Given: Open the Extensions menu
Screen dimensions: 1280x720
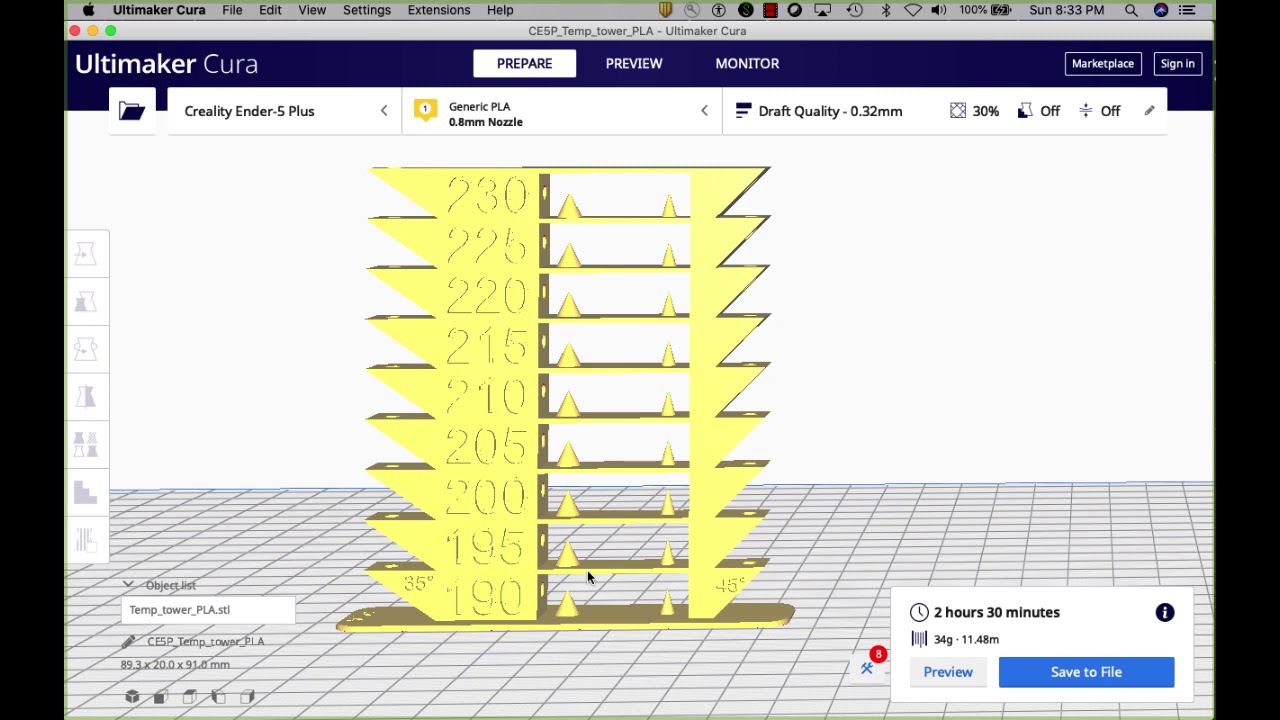Looking at the screenshot, I should pos(439,10).
